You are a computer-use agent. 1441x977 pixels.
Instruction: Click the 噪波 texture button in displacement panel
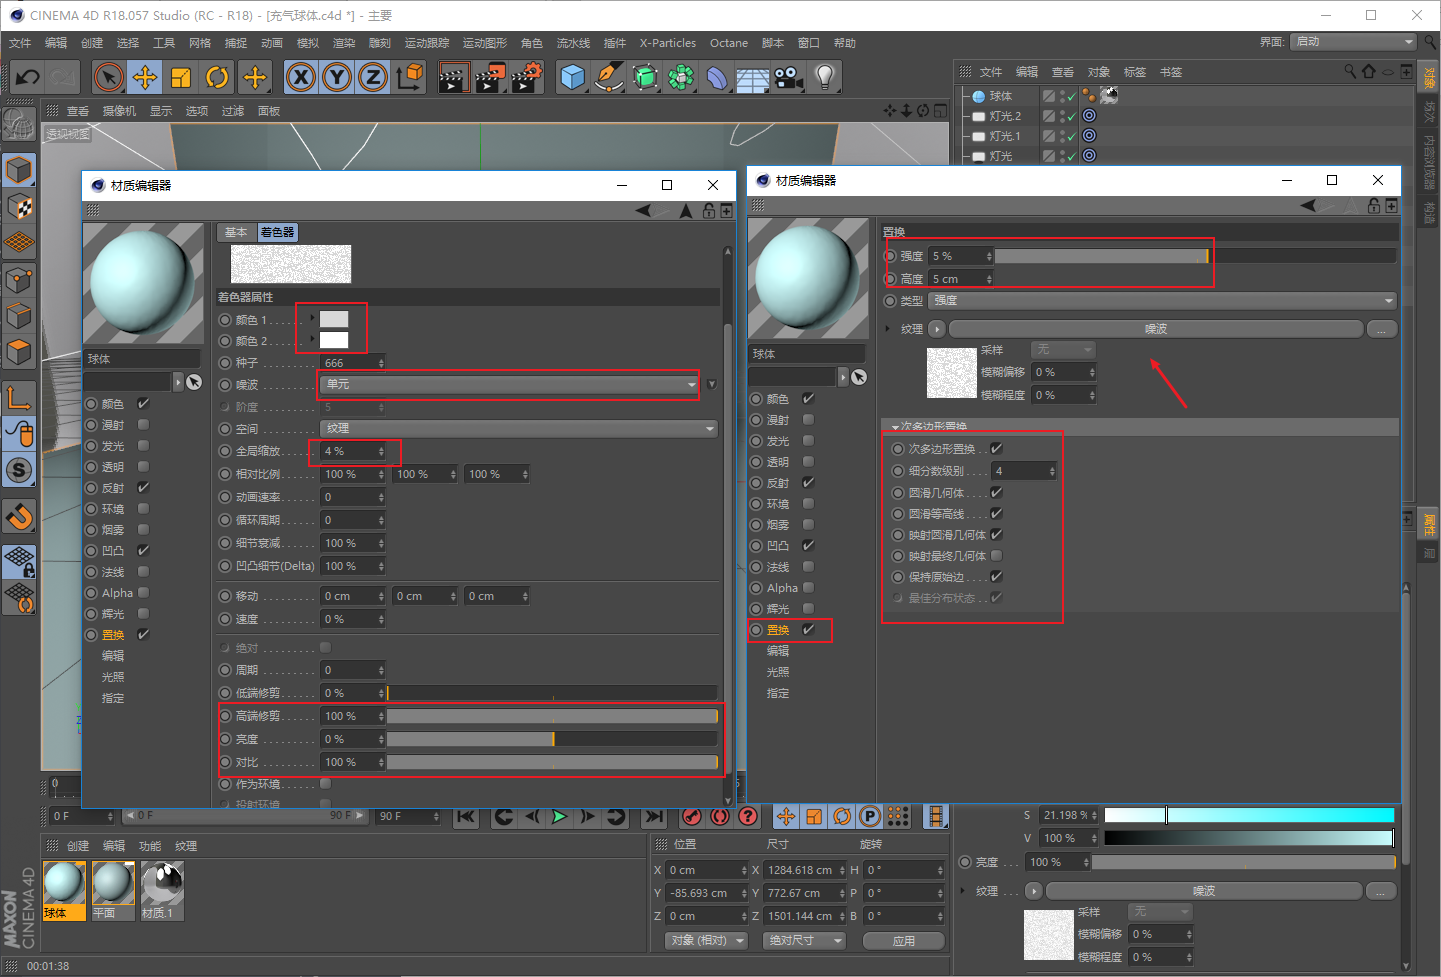click(x=1155, y=329)
